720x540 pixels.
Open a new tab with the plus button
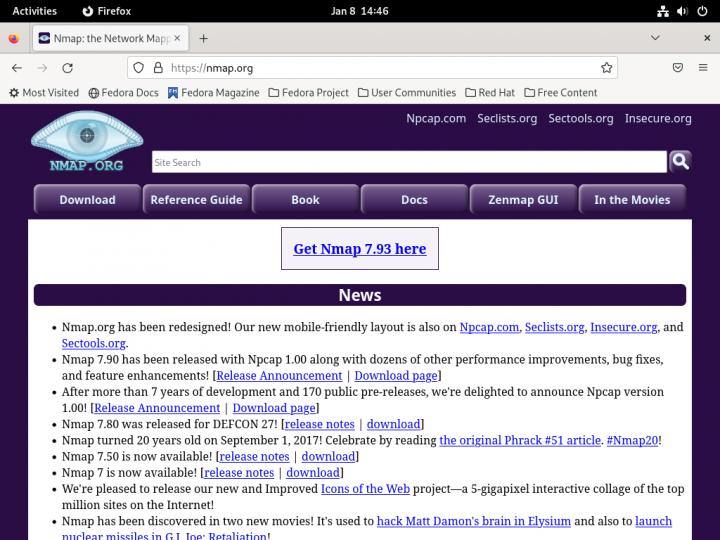[203, 39]
